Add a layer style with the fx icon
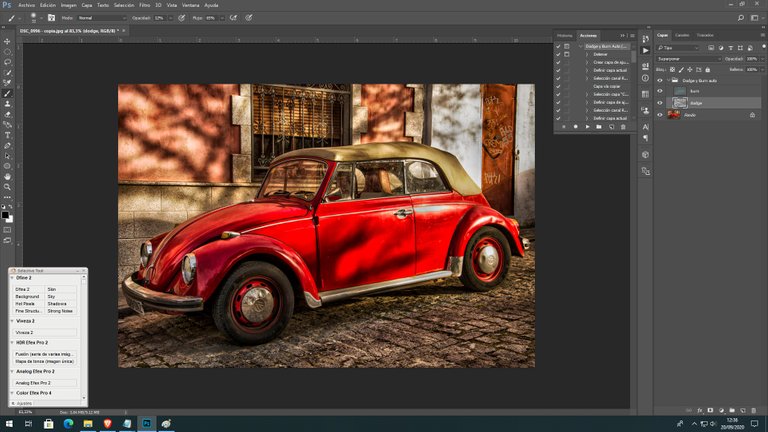Image resolution: width=768 pixels, height=432 pixels. tap(700, 410)
